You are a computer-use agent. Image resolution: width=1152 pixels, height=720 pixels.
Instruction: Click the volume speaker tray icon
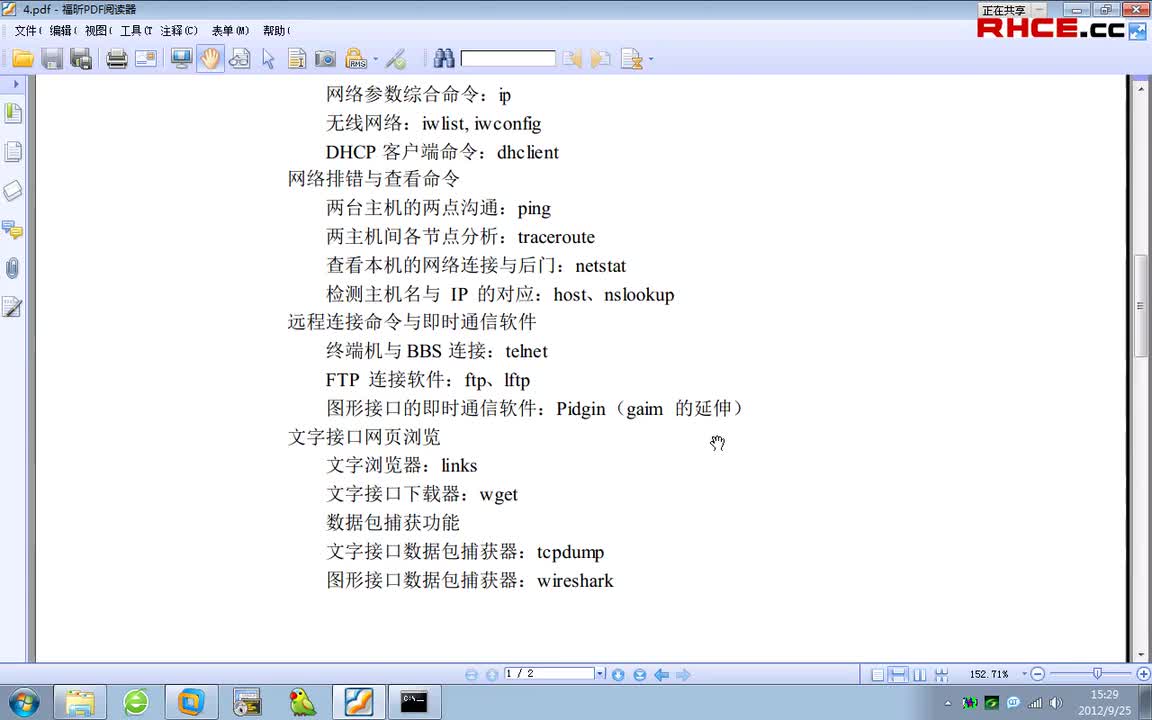1056,702
